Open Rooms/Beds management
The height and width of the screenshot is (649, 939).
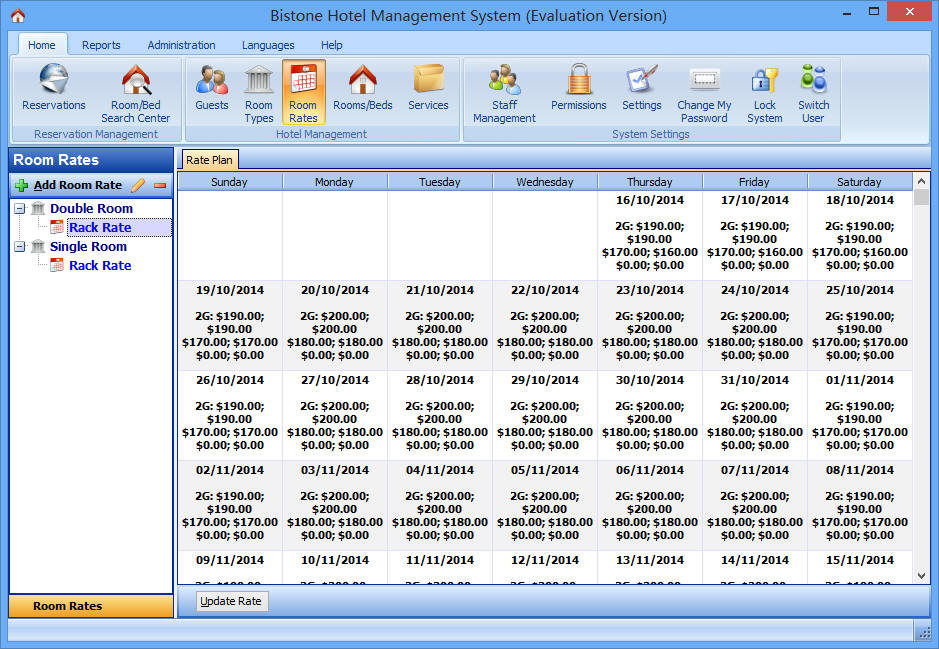point(363,87)
